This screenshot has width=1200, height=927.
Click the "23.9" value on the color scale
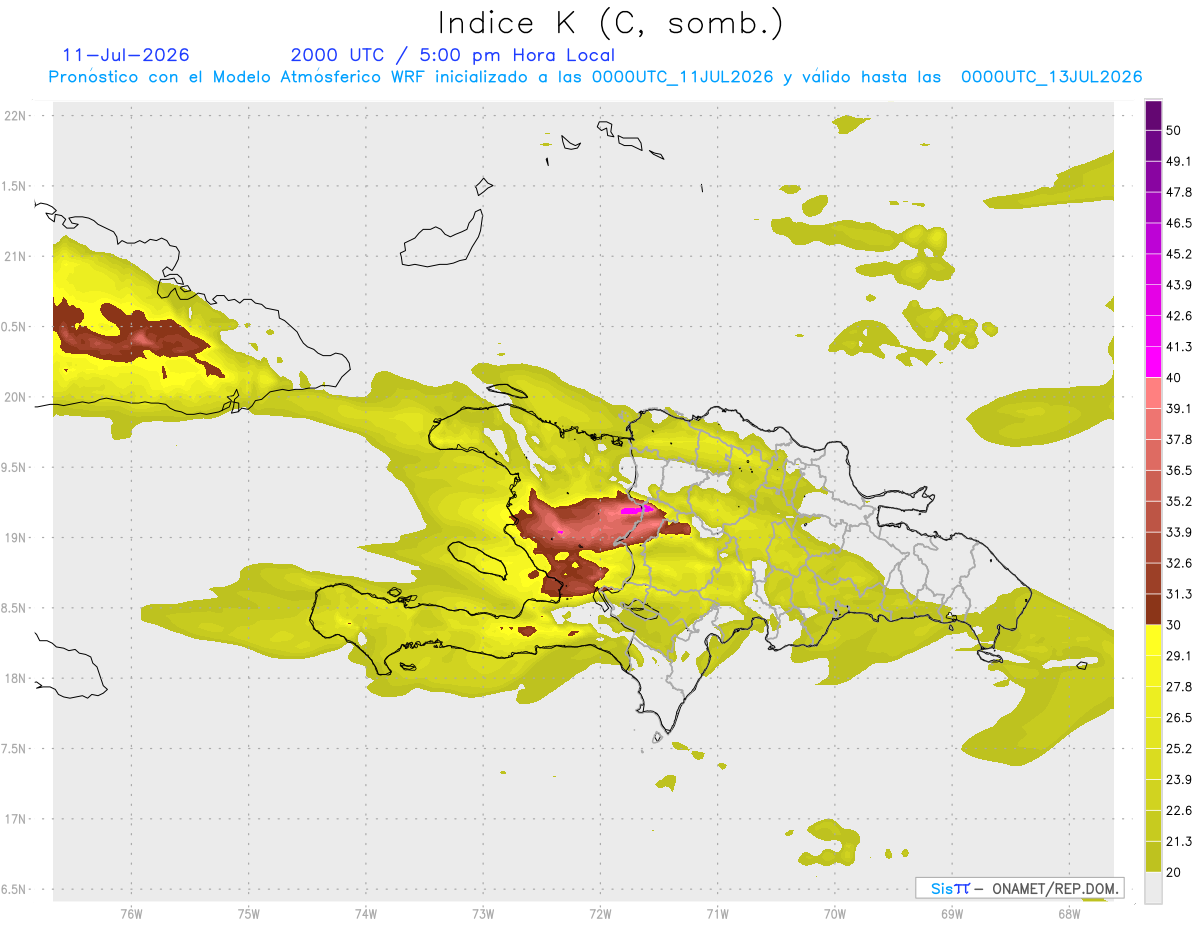1180,780
